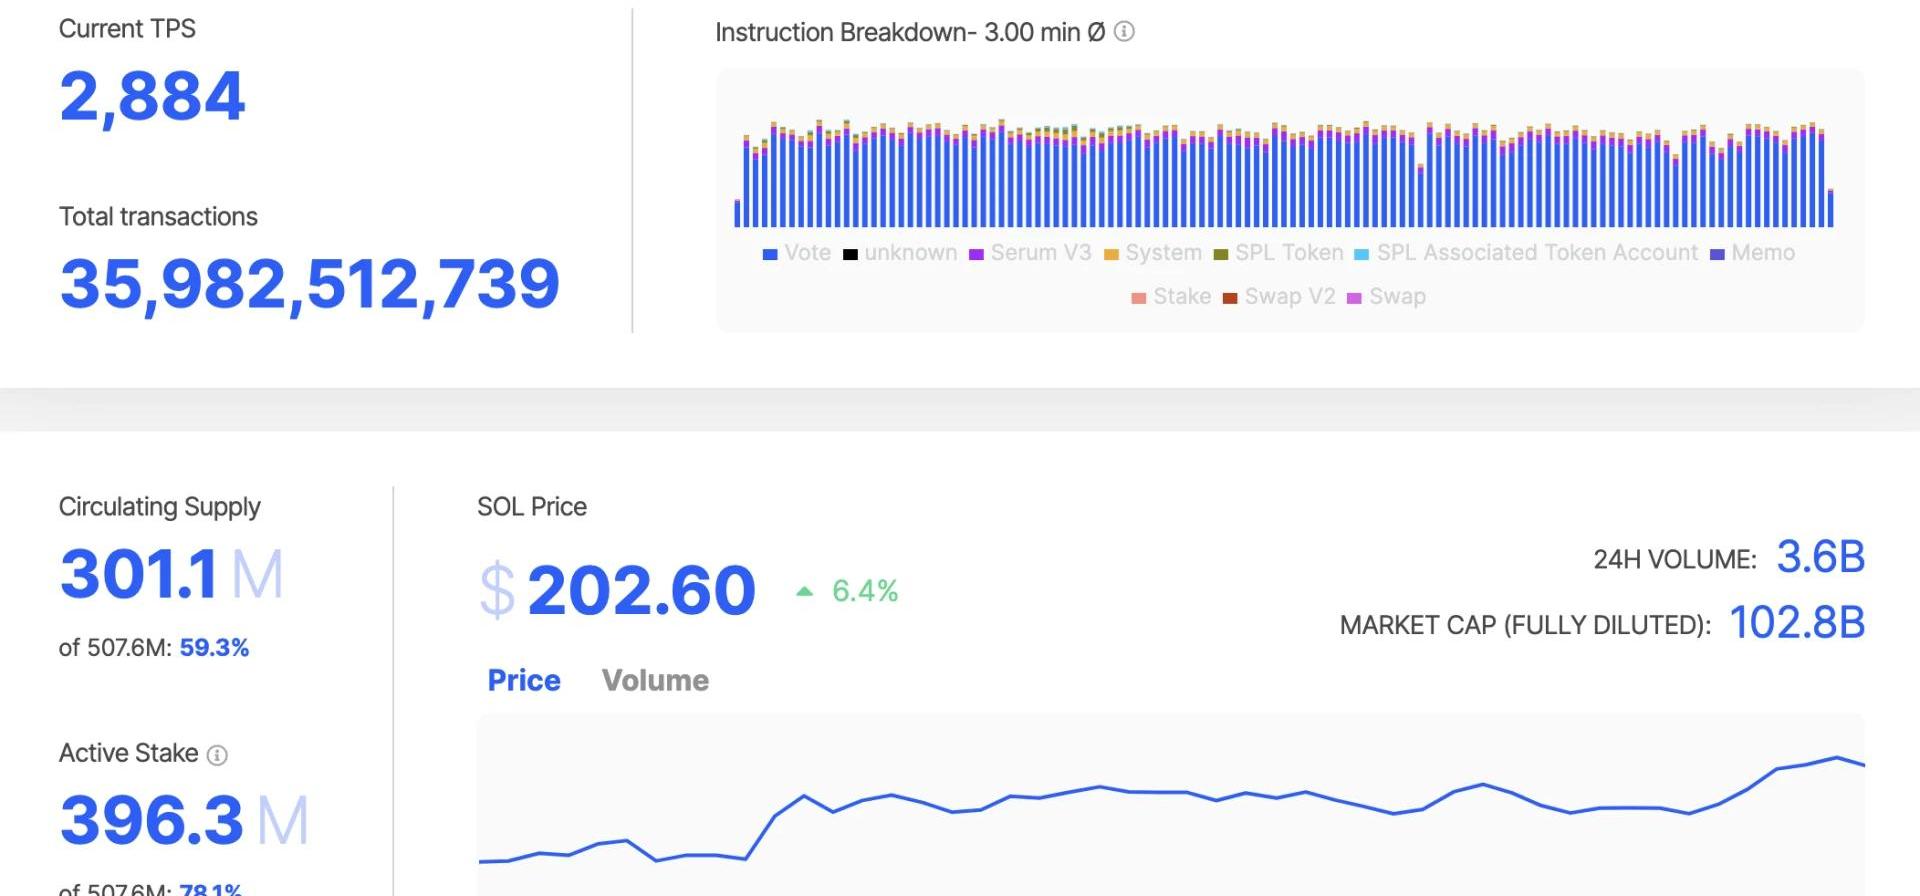
Task: Click the SOL price value 202.60
Action: [640, 590]
